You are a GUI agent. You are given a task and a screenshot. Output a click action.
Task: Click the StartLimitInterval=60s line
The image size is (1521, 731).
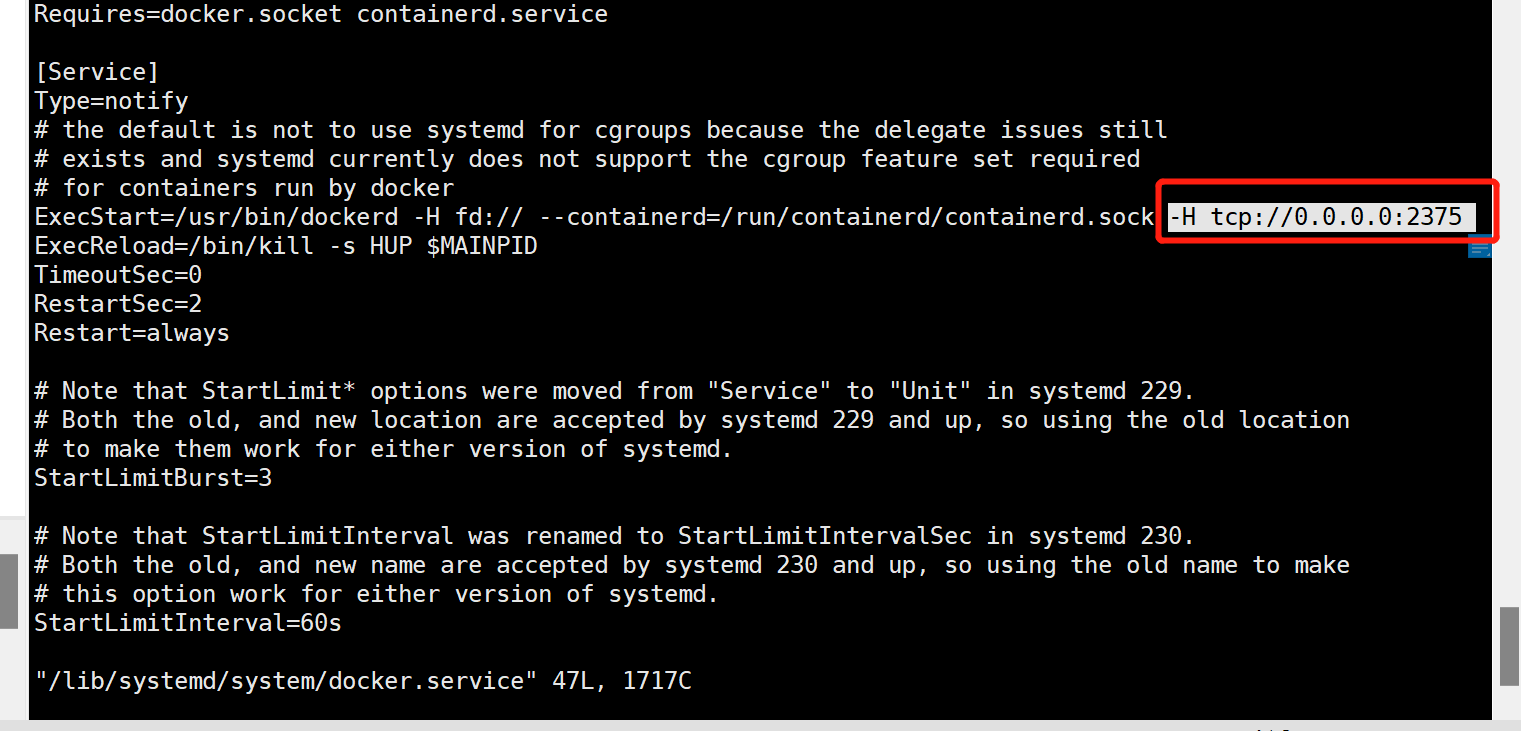[188, 623]
